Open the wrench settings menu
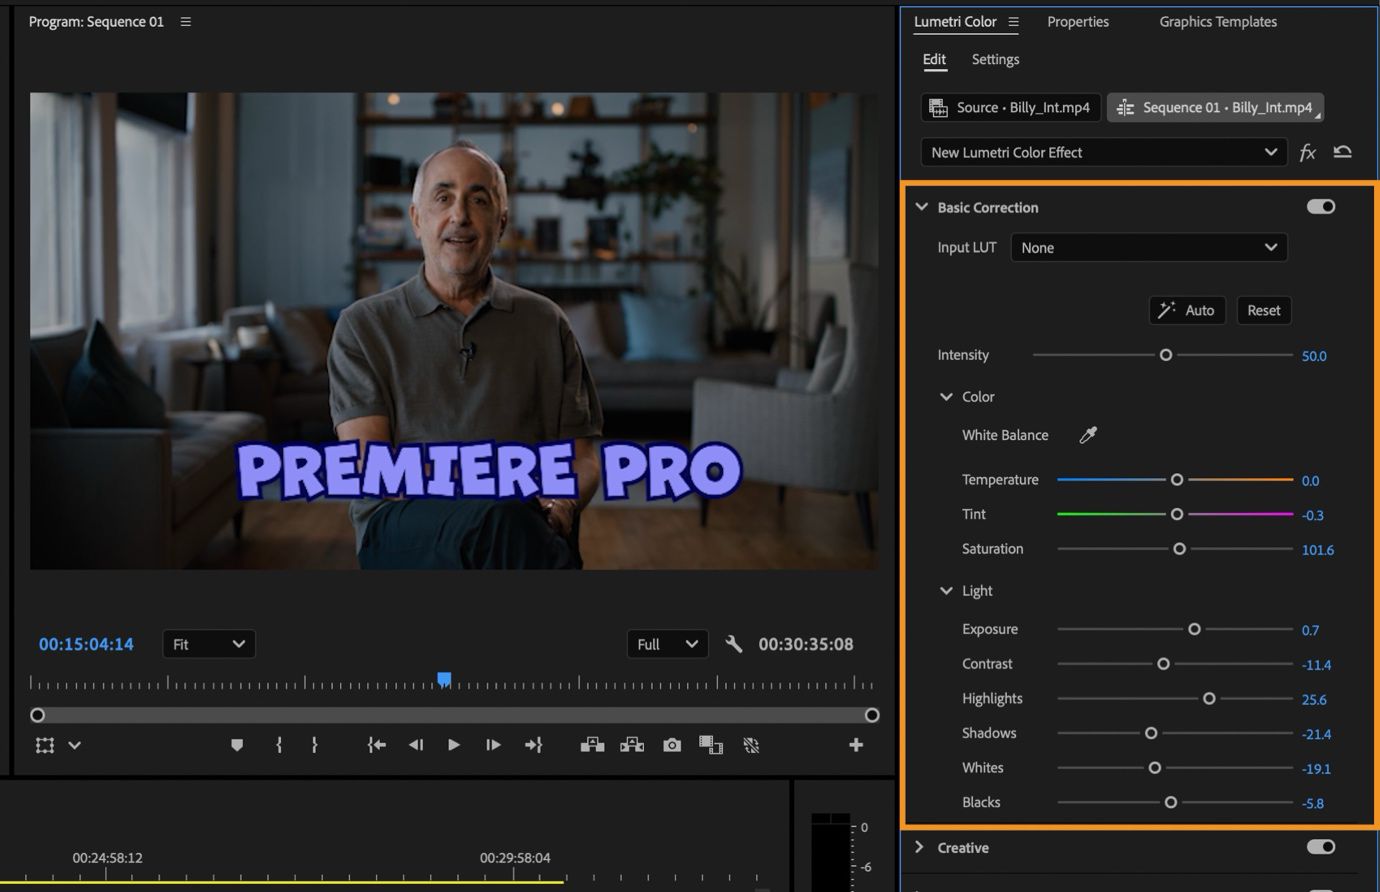 pyautogui.click(x=734, y=644)
